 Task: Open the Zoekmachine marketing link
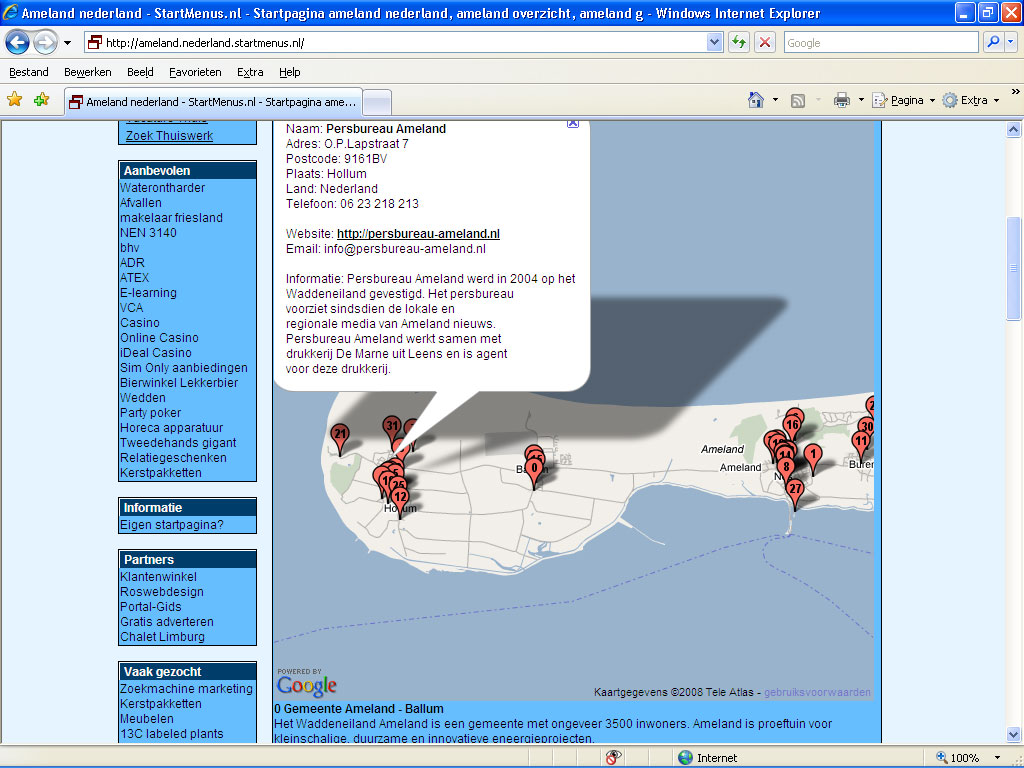pyautogui.click(x=186, y=689)
